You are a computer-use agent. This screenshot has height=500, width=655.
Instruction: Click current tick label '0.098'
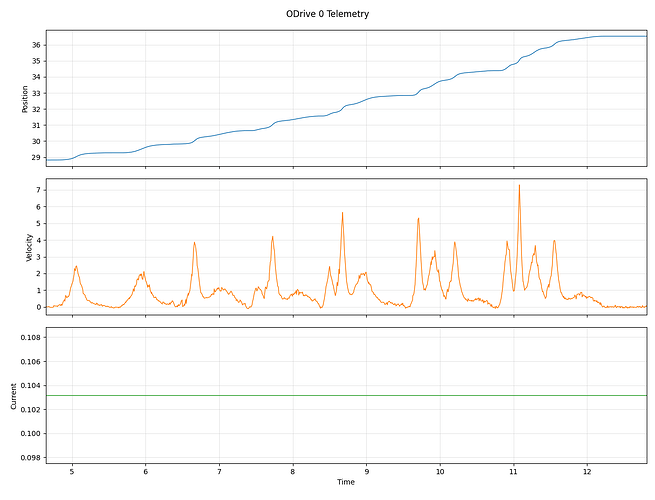[30, 457]
